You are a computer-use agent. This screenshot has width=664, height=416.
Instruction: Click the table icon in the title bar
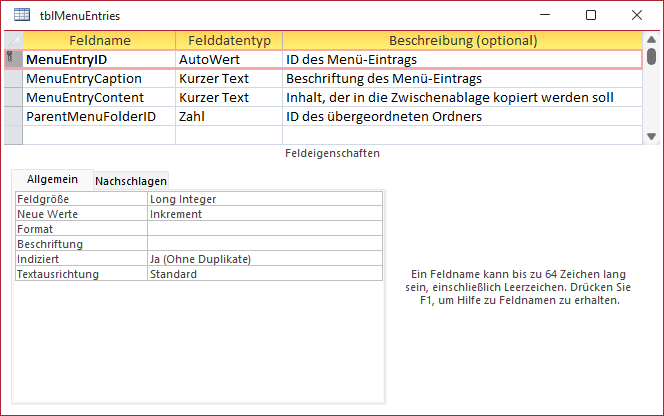click(x=21, y=15)
